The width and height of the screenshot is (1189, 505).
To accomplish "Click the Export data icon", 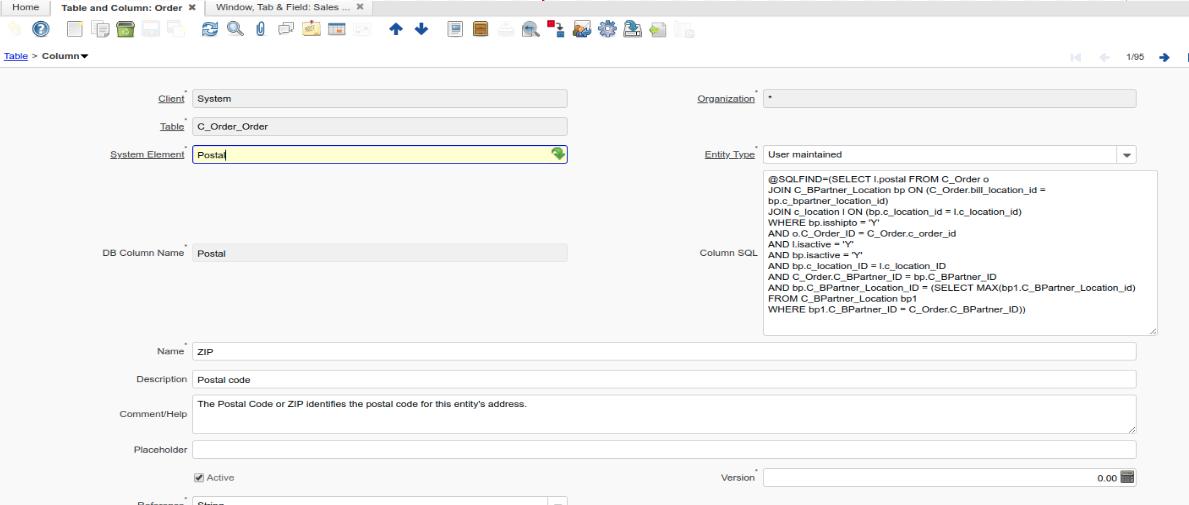I will click(x=632, y=29).
